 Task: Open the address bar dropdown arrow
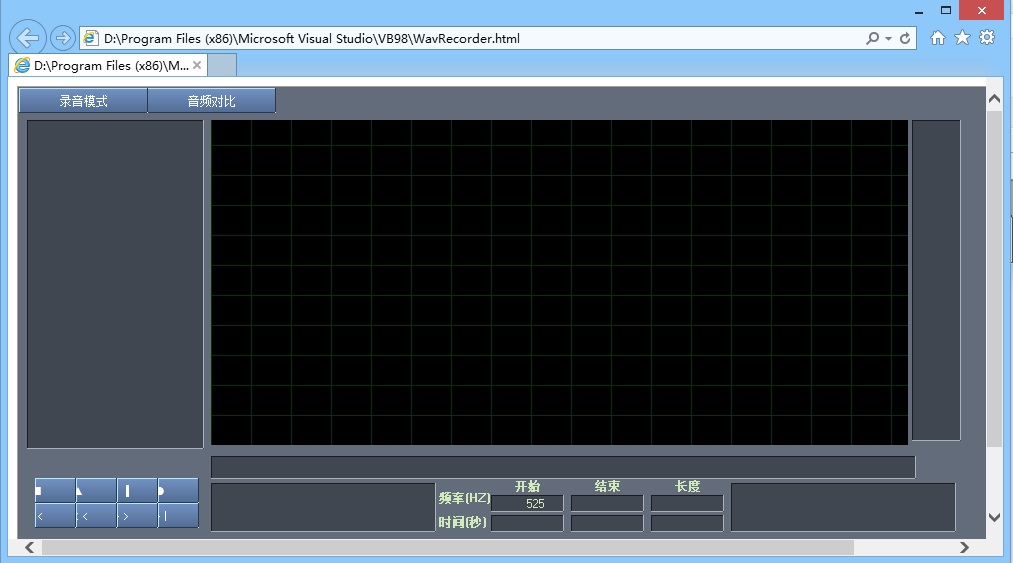888,39
